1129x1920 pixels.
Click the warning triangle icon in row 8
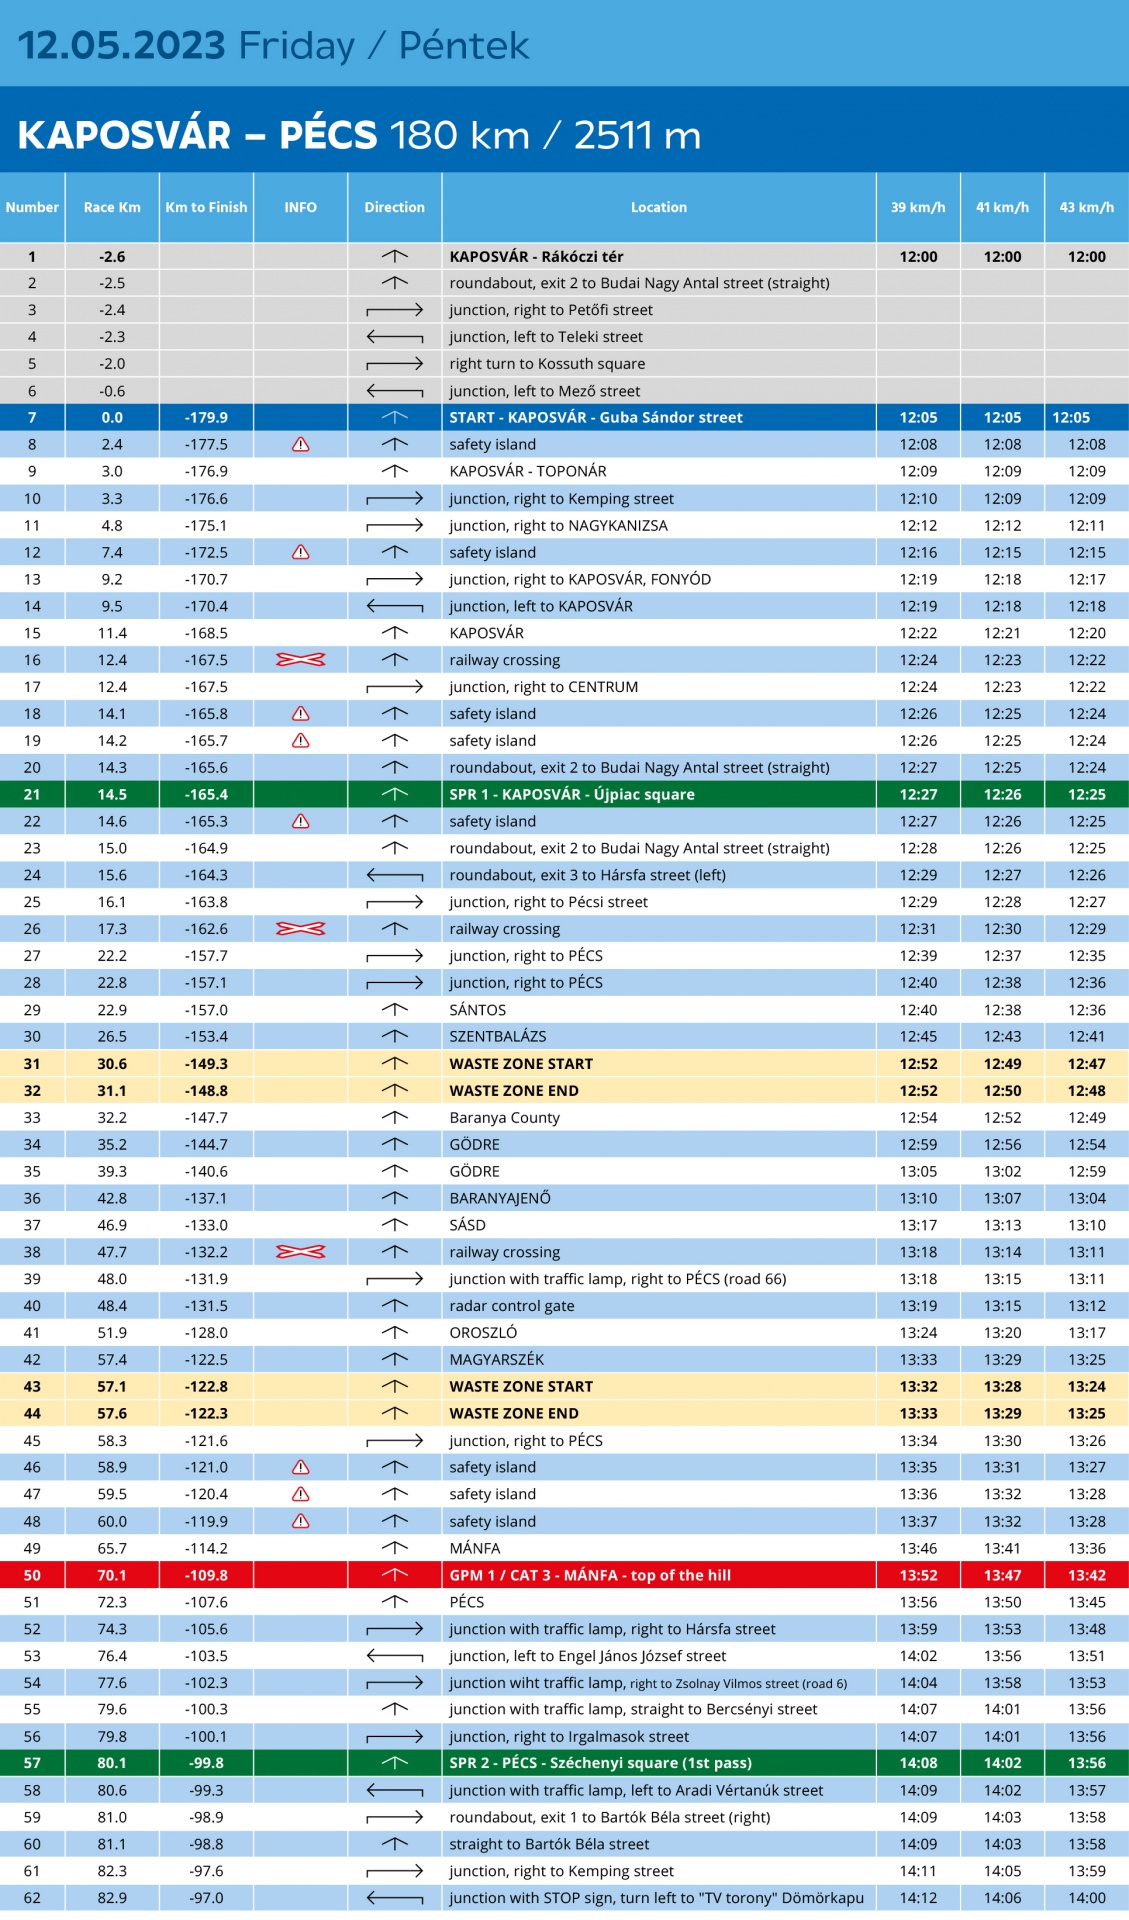(x=300, y=444)
